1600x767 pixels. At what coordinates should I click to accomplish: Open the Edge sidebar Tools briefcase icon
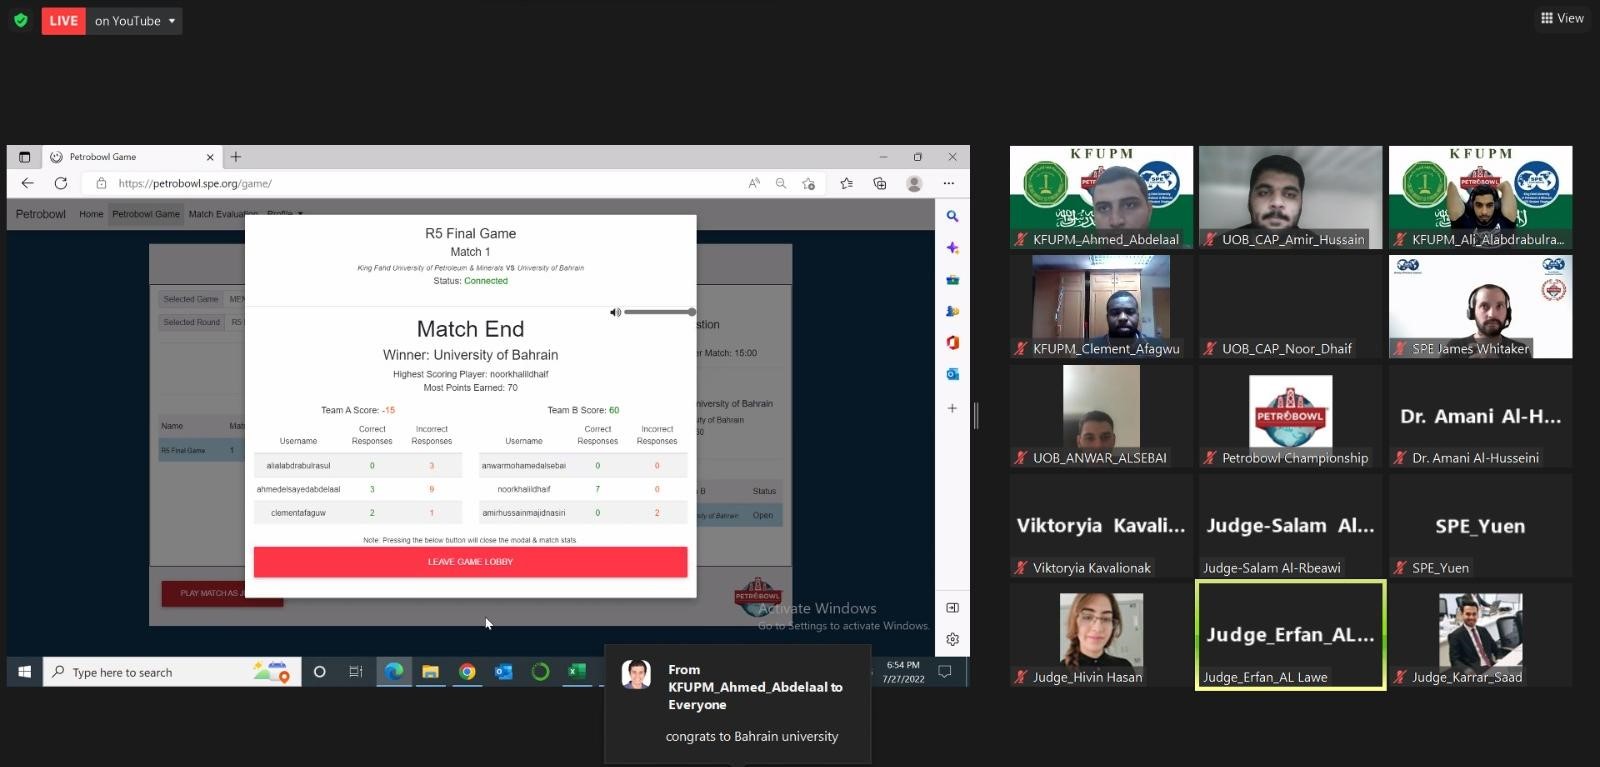[952, 280]
